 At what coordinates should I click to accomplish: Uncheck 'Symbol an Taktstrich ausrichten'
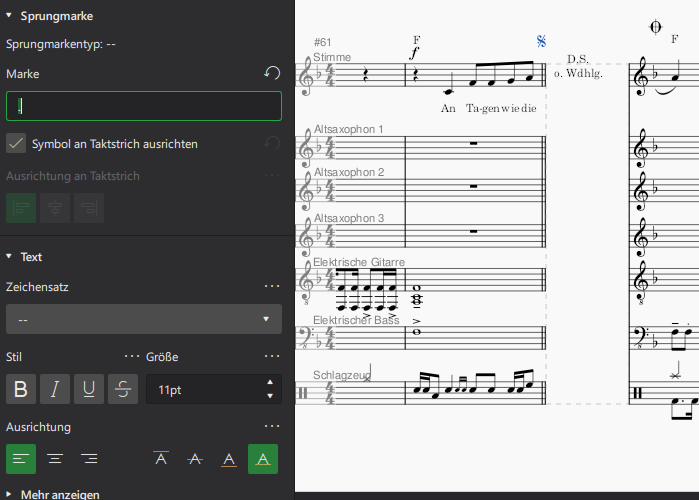coord(16,143)
